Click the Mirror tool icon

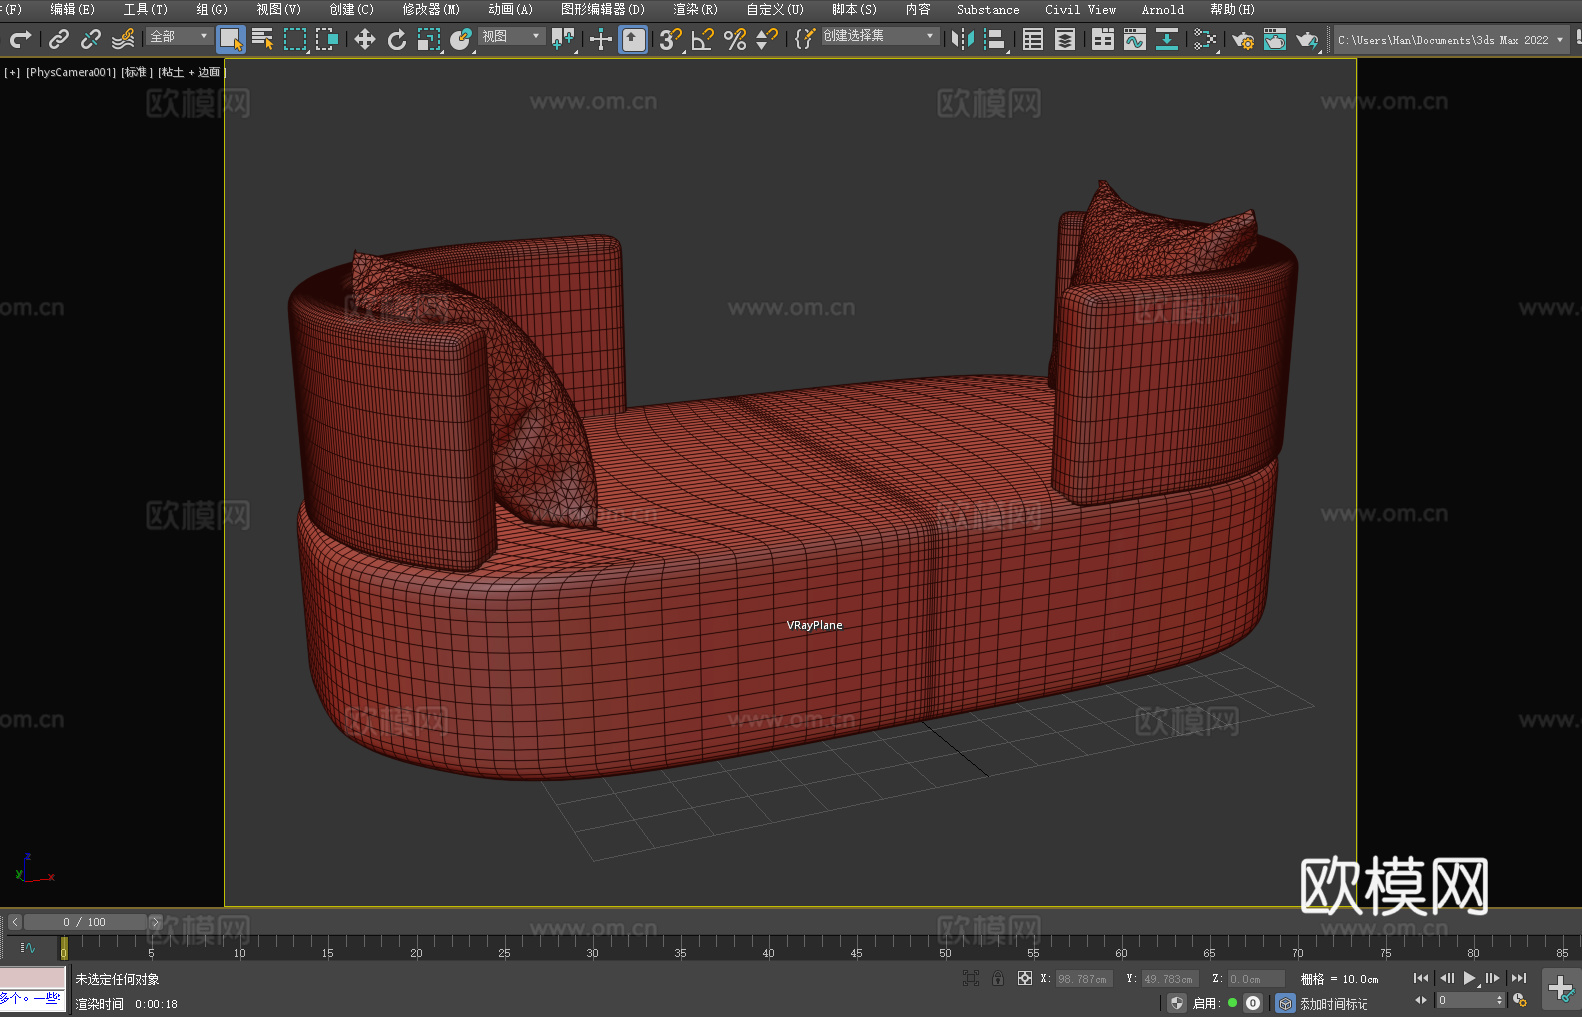click(x=962, y=39)
